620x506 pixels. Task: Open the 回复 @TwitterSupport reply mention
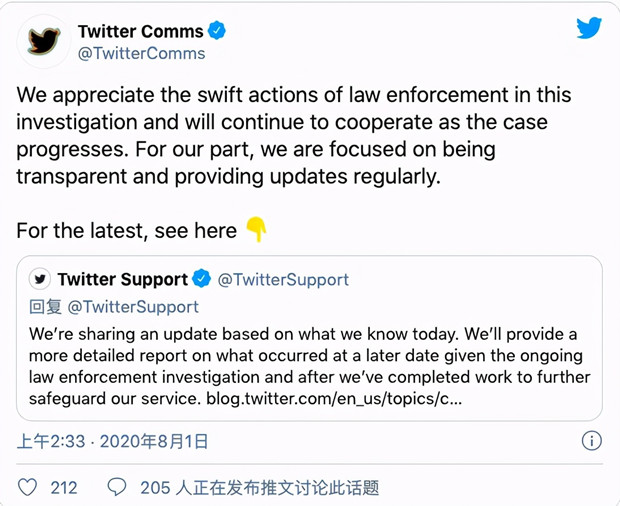(114, 307)
